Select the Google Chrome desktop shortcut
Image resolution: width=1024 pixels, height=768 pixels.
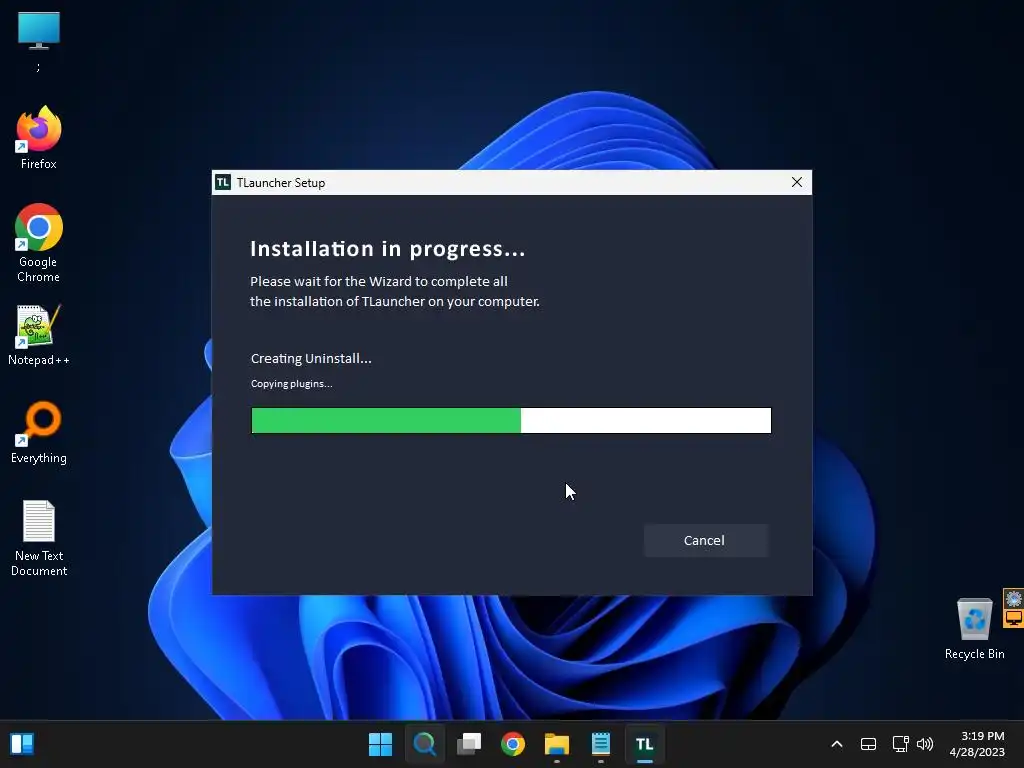click(x=39, y=243)
